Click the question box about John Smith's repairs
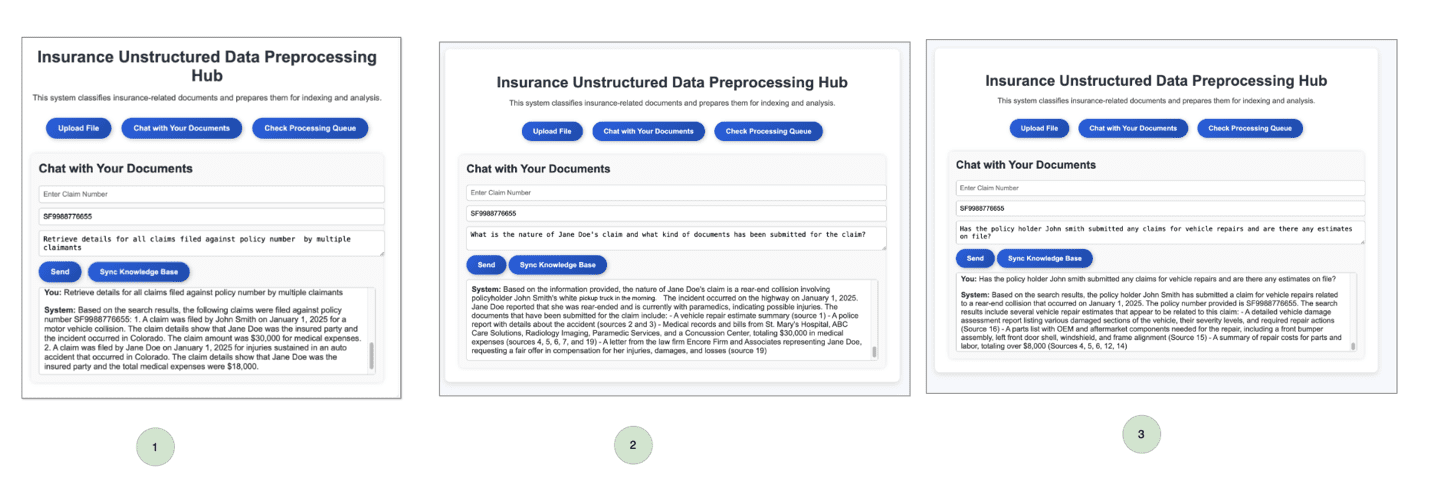 point(1160,232)
